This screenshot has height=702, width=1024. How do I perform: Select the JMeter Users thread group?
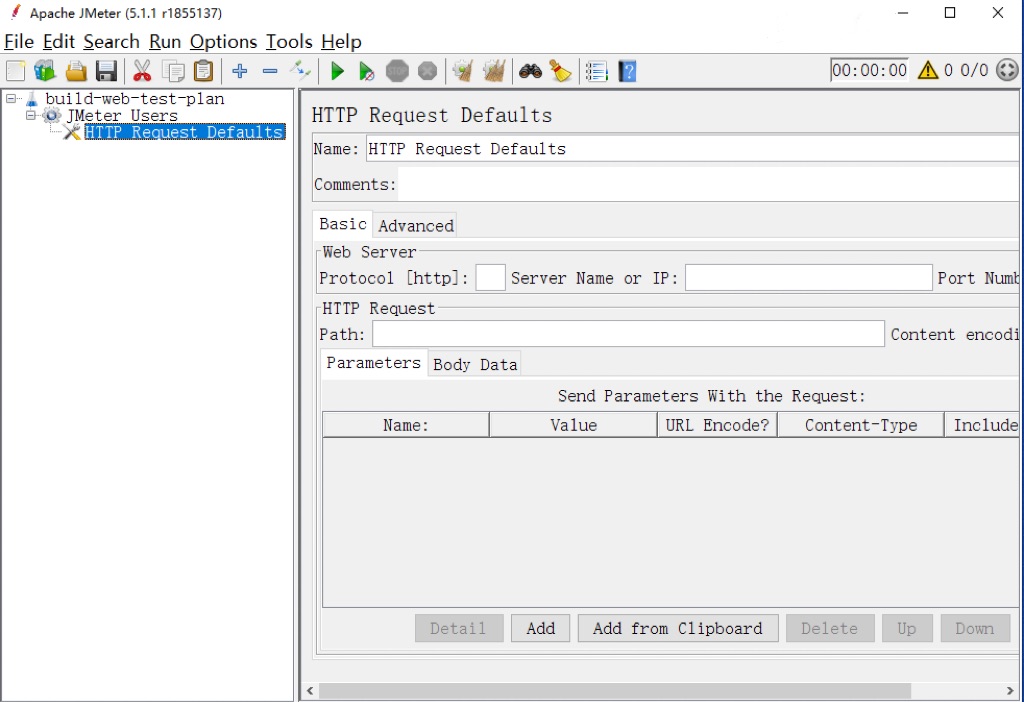121,116
